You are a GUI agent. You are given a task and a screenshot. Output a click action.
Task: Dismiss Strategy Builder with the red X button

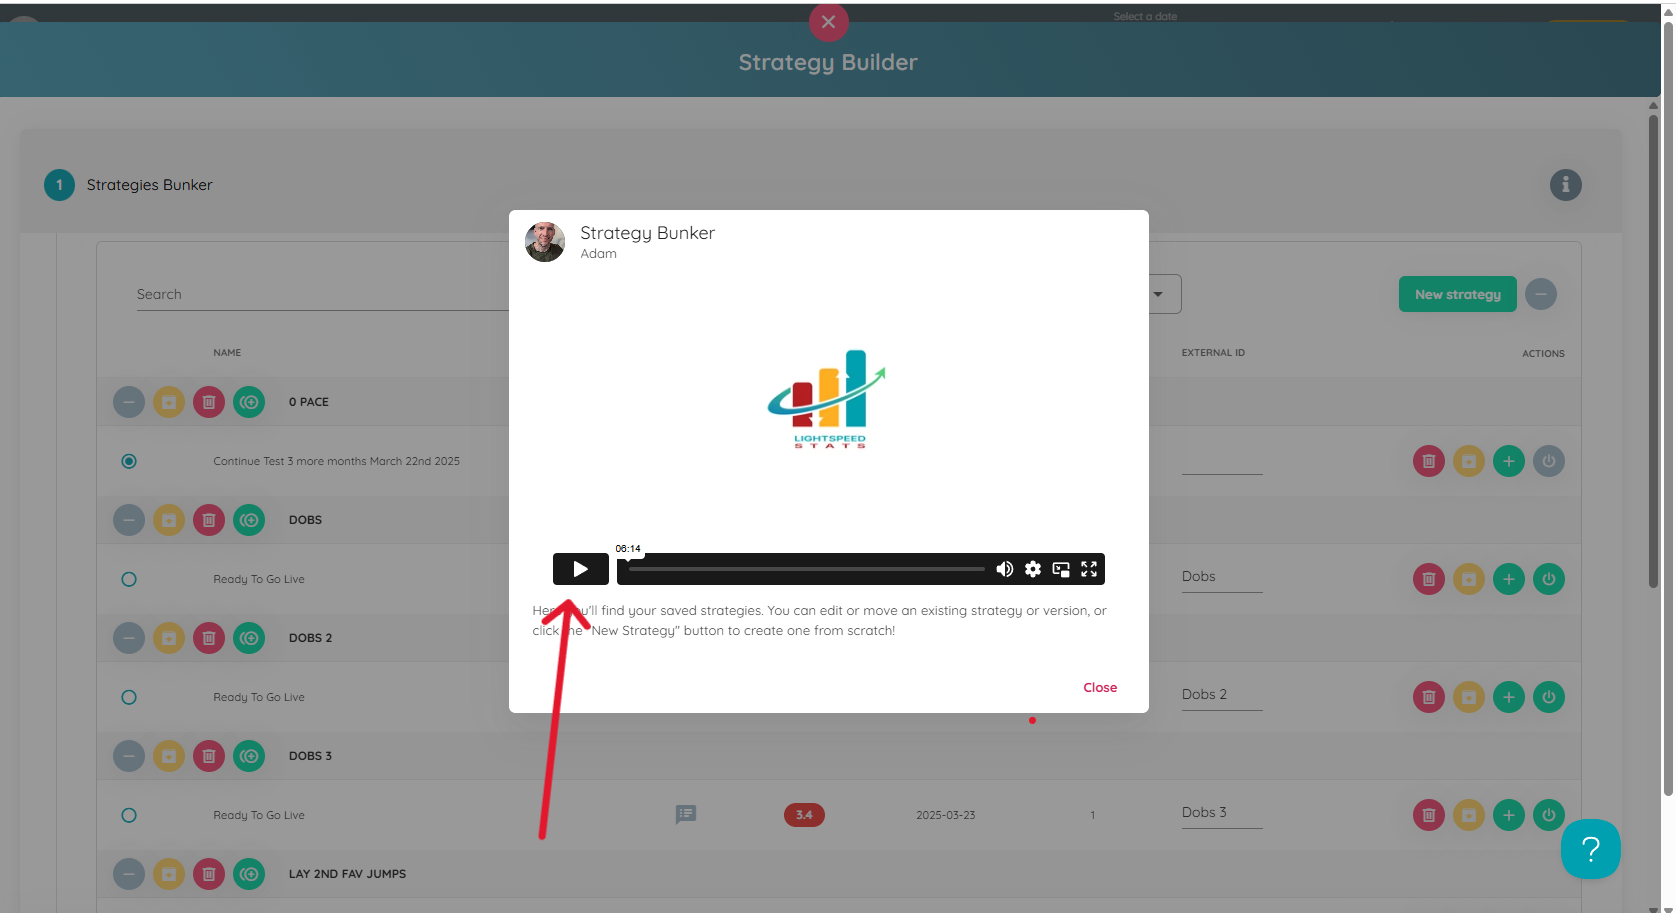(828, 21)
